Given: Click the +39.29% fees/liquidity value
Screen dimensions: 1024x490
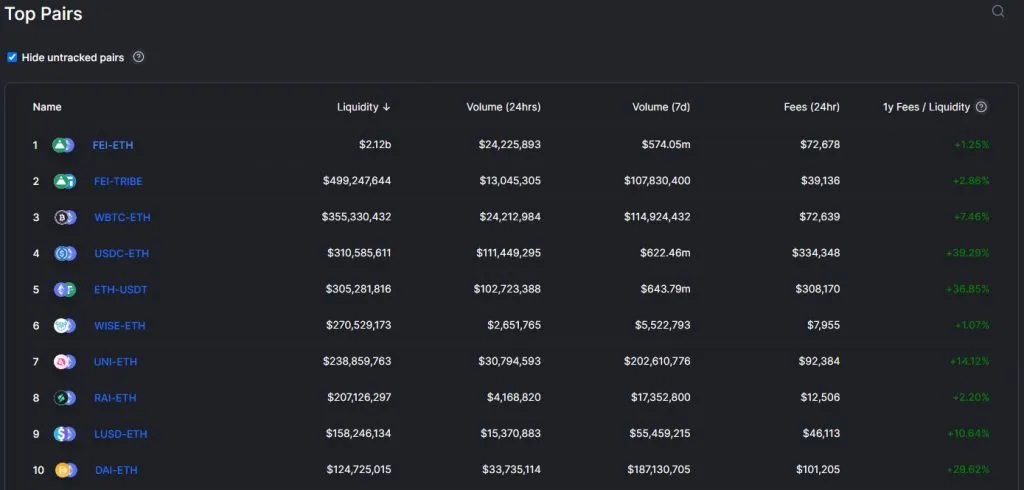Looking at the screenshot, I should pyautogui.click(x=968, y=253).
